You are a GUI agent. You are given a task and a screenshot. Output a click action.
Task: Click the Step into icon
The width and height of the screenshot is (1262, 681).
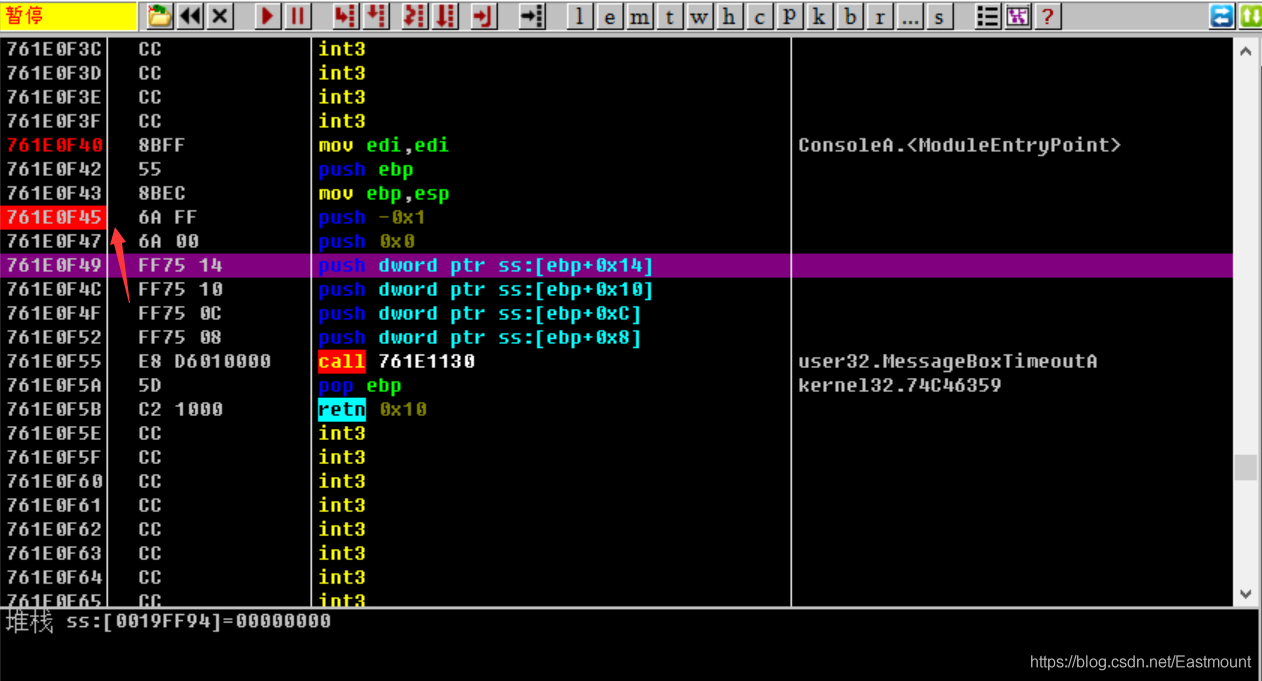click(345, 16)
